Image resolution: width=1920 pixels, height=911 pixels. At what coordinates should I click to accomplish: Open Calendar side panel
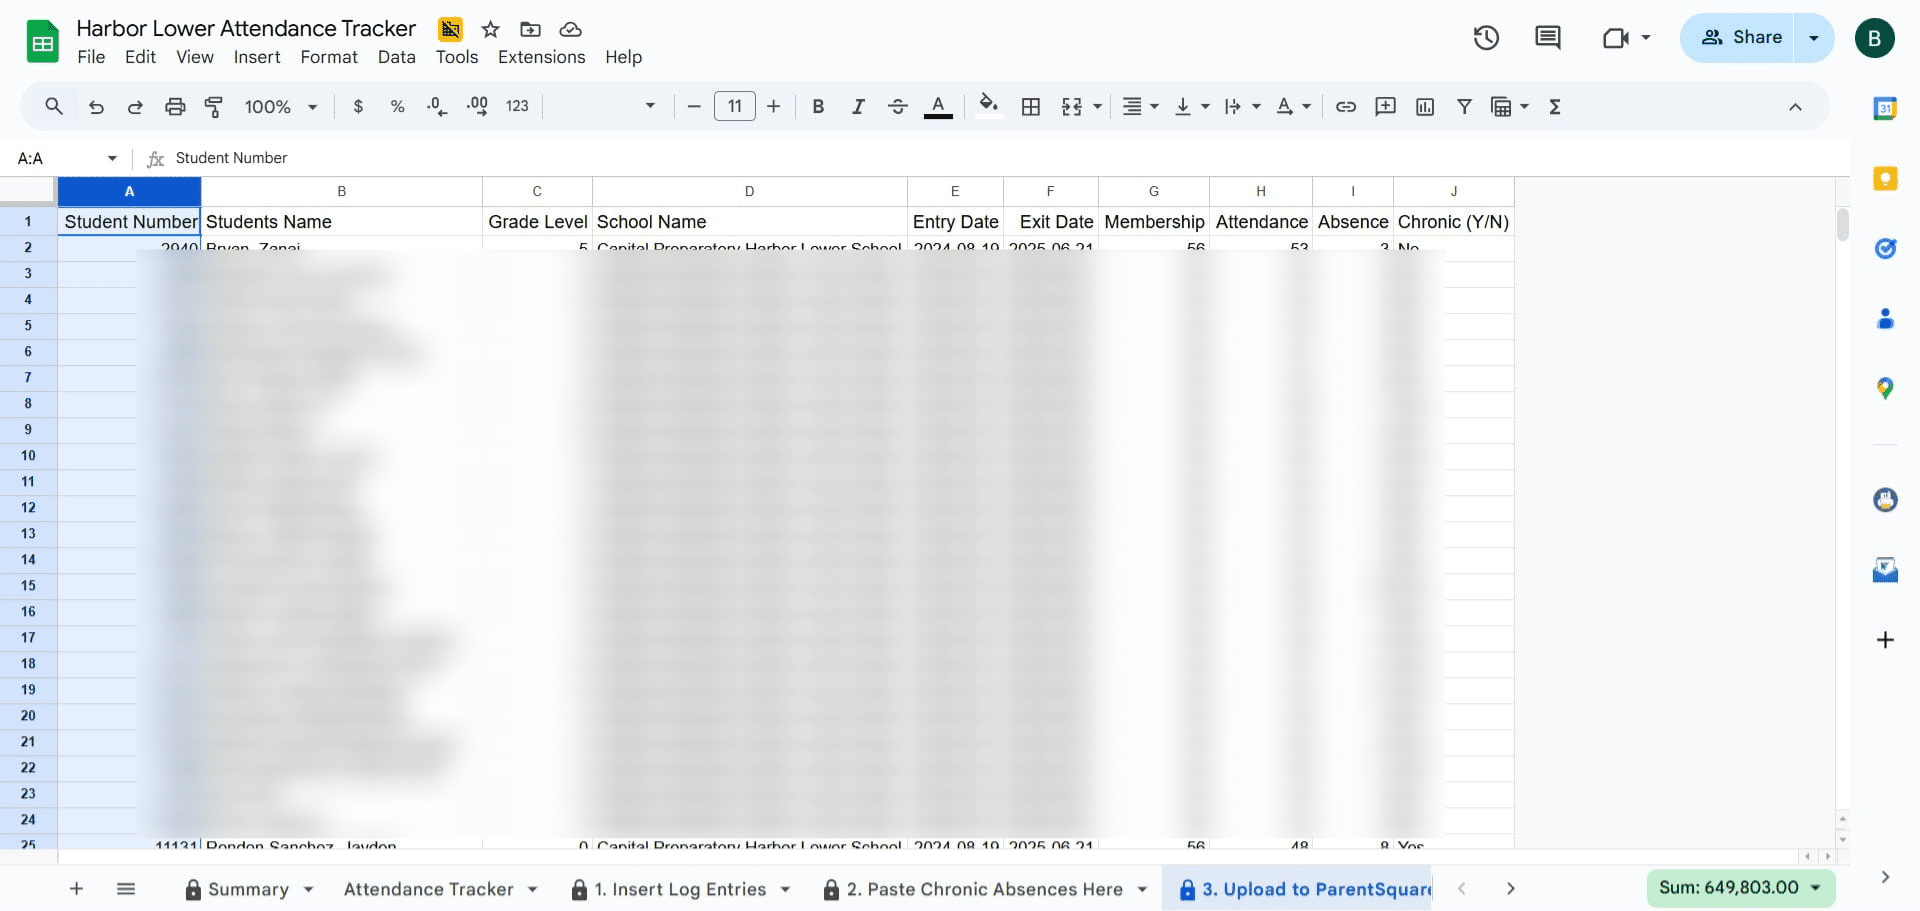point(1885,108)
